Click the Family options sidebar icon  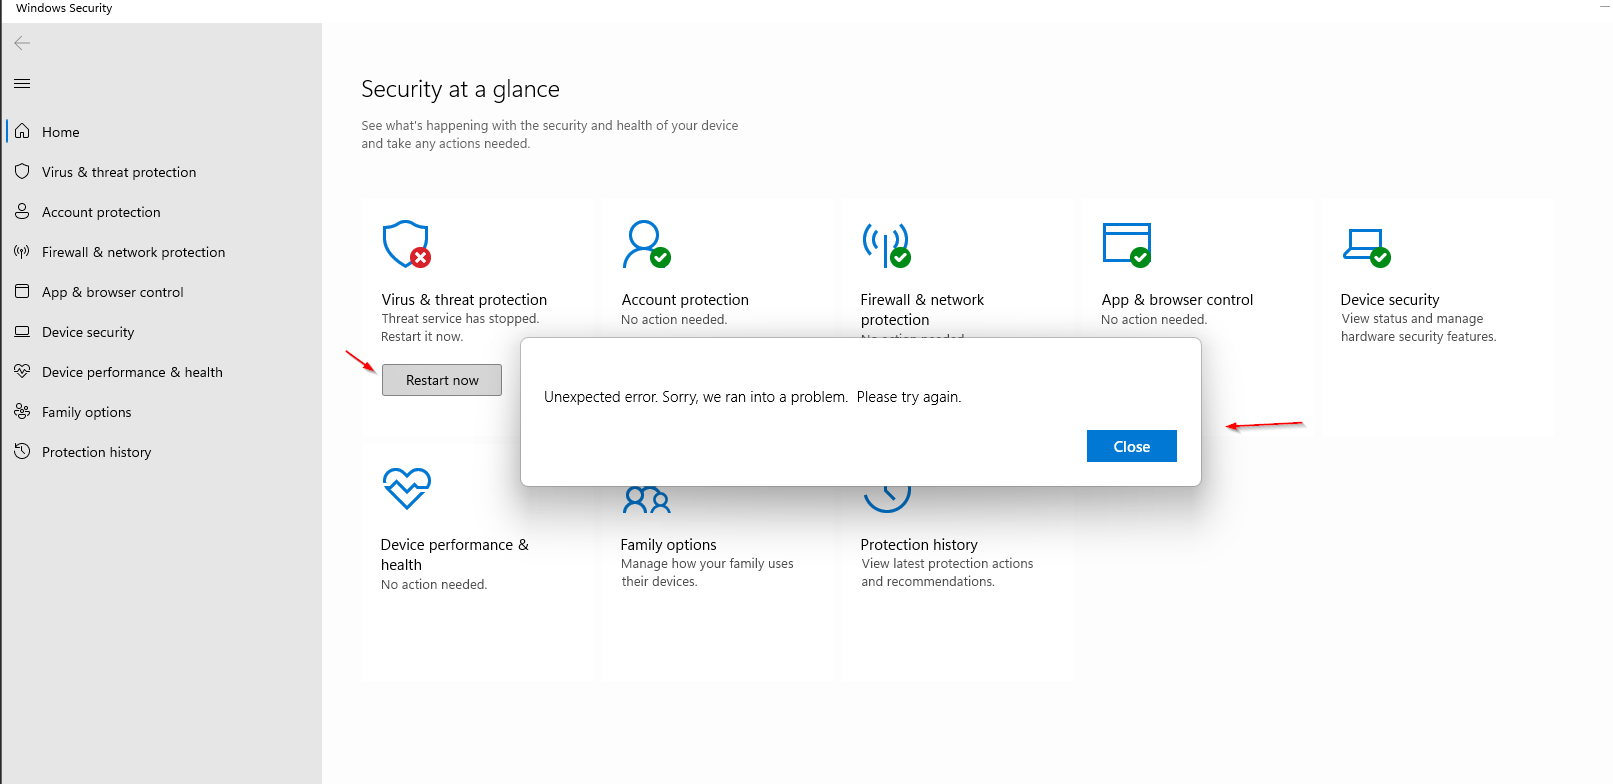[x=22, y=412]
